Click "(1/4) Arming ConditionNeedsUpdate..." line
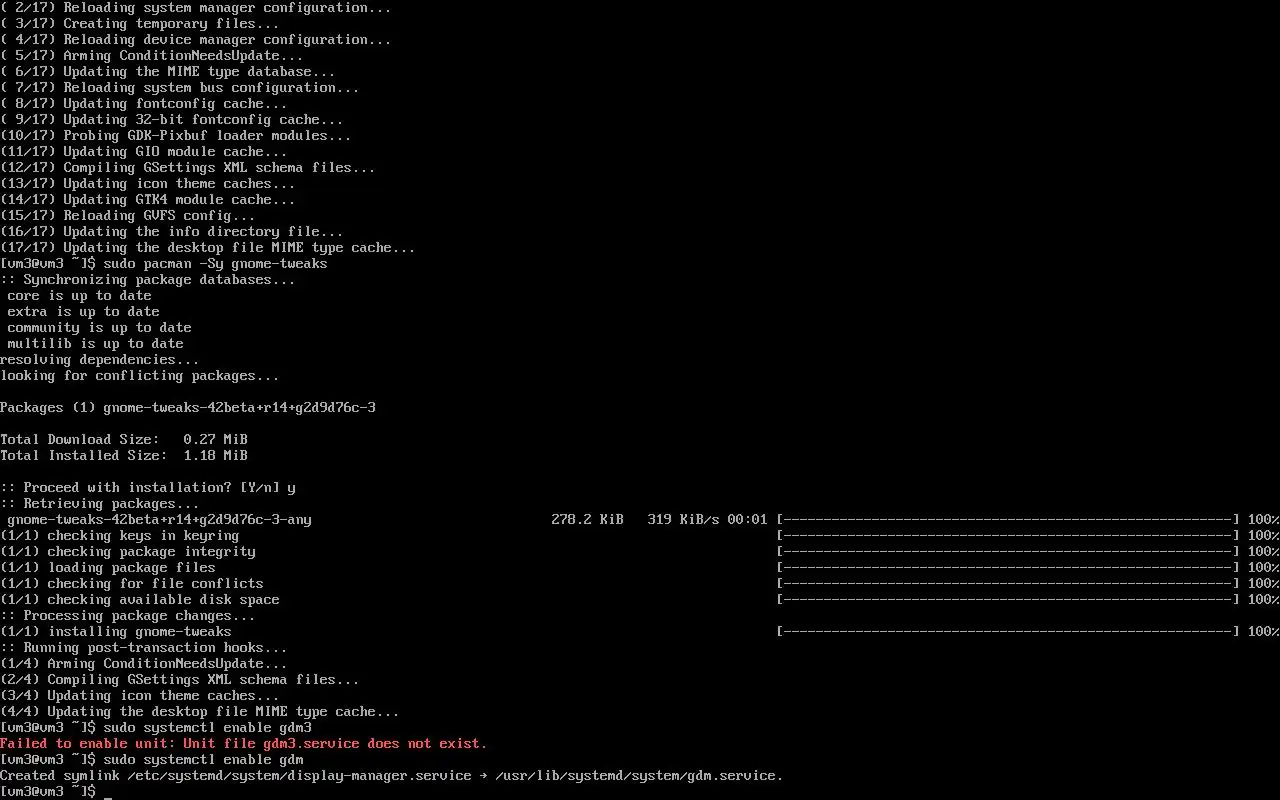 pos(144,663)
